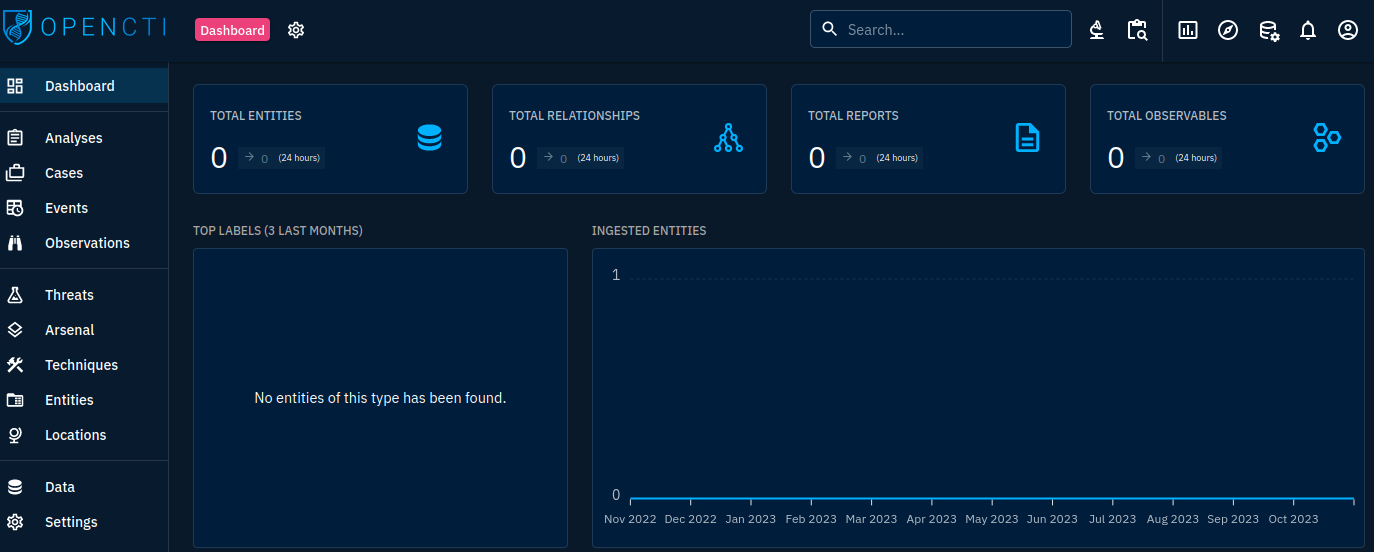This screenshot has width=1374, height=552.
Task: Go to Analyses in sidebar
Action: (x=73, y=138)
